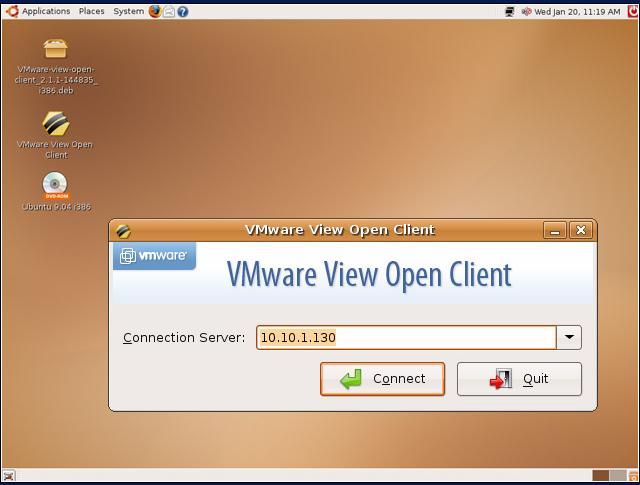Viewport: 640px width, 485px height.
Task: Click the window menu icon in title bar
Action: pyautogui.click(x=123, y=231)
